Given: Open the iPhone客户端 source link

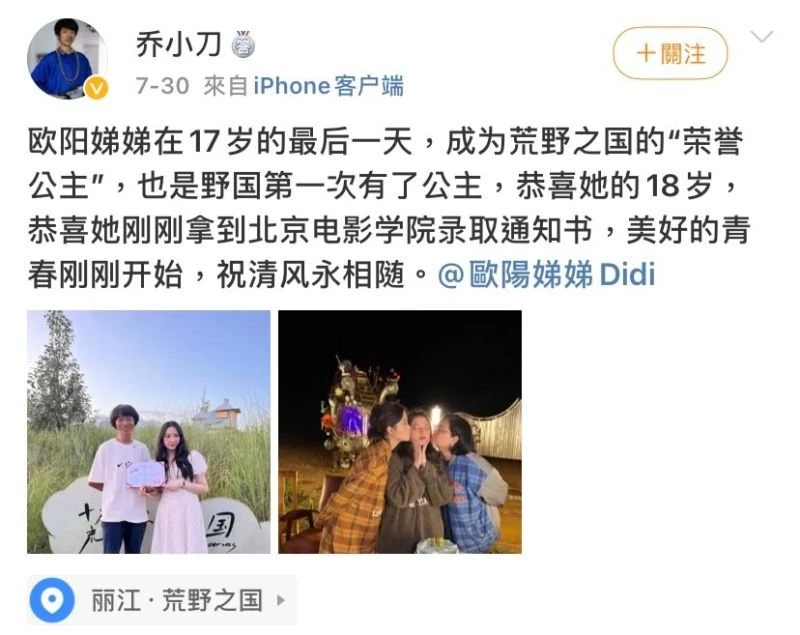Looking at the screenshot, I should pos(329,85).
